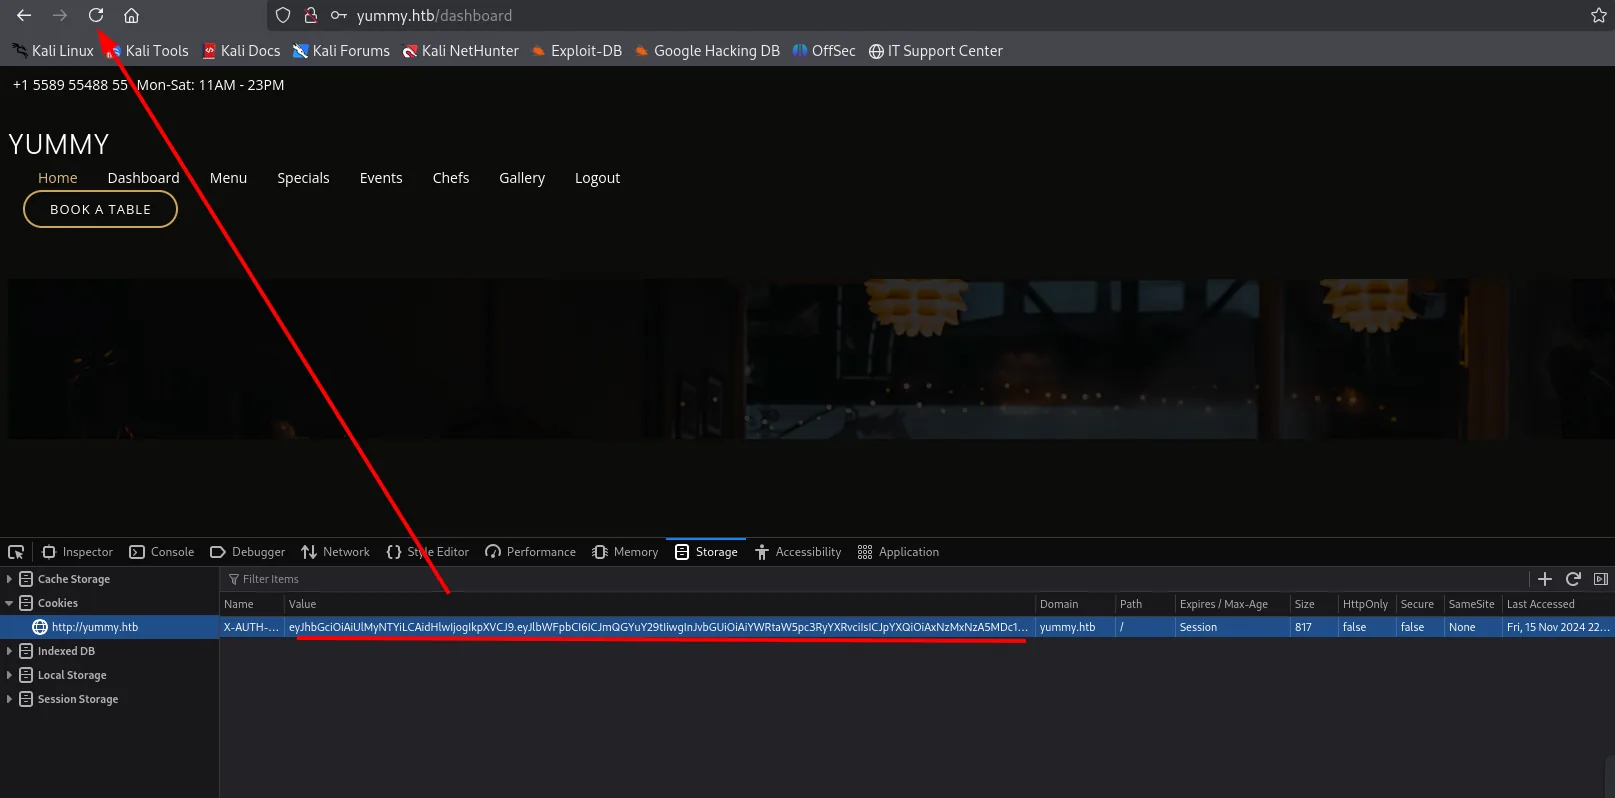Expand the Session Storage tree node
Screen dimensions: 1615x798
(x=9, y=699)
